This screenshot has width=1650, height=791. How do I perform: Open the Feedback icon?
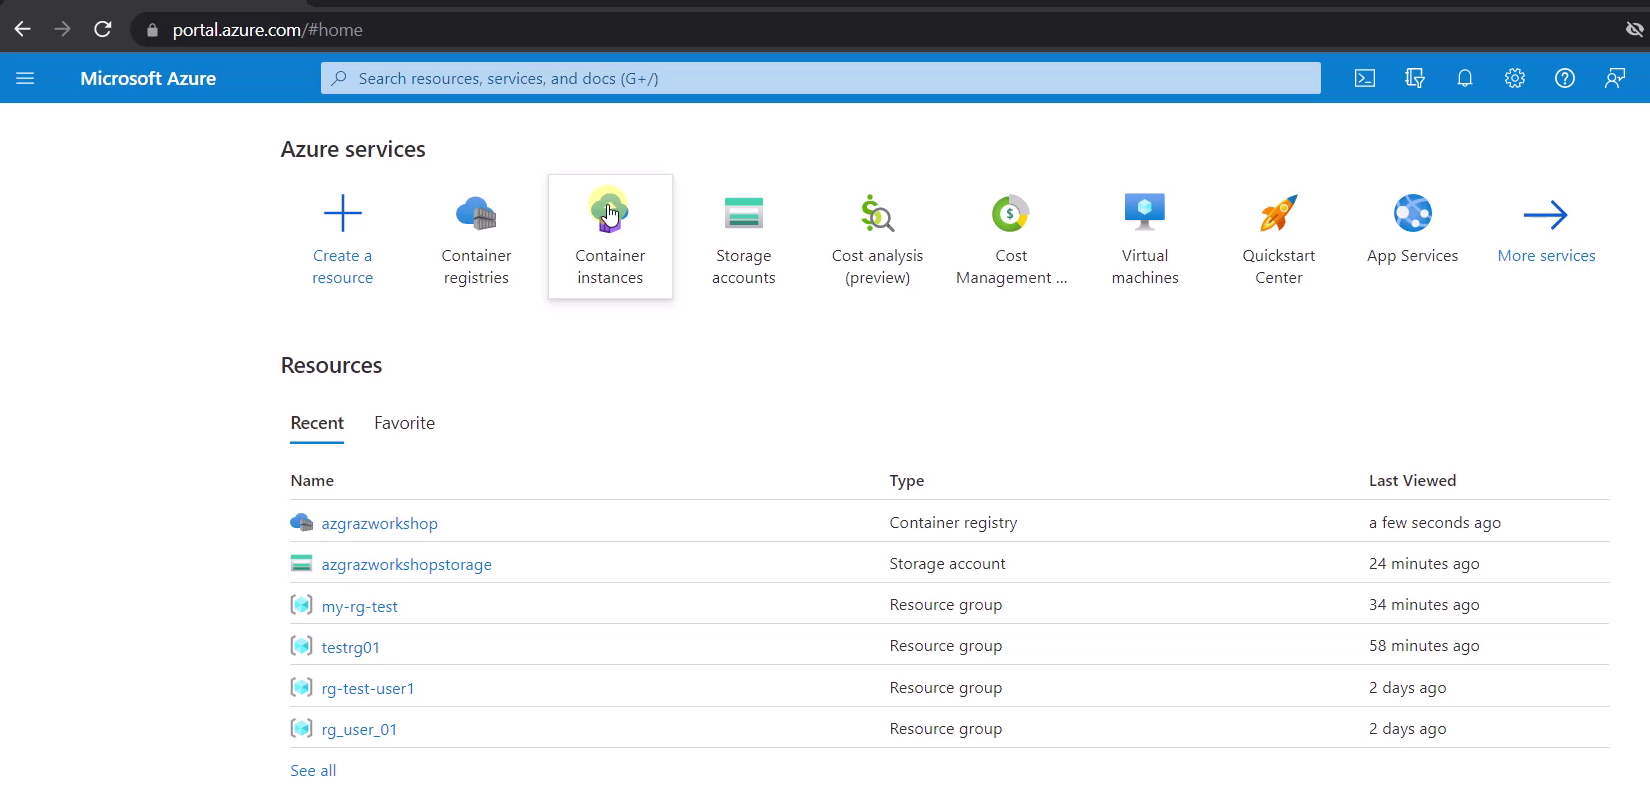[x=1615, y=78]
